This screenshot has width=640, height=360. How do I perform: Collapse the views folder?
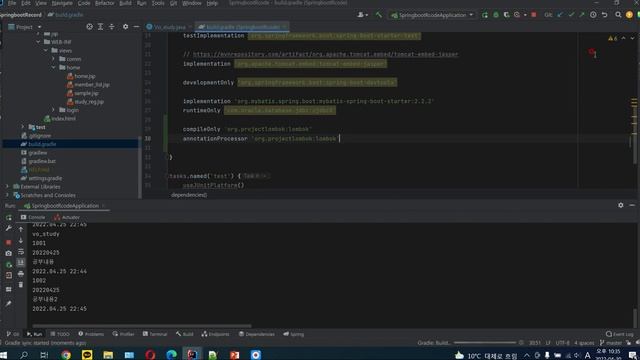pyautogui.click(x=46, y=50)
